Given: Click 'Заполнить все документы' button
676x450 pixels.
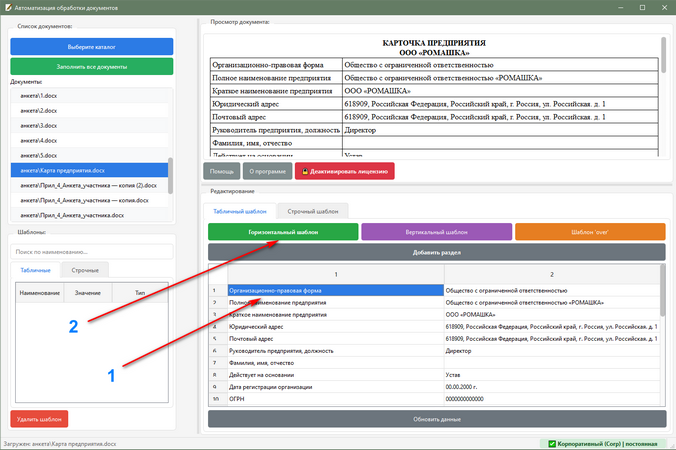Looking at the screenshot, I should 92,66.
